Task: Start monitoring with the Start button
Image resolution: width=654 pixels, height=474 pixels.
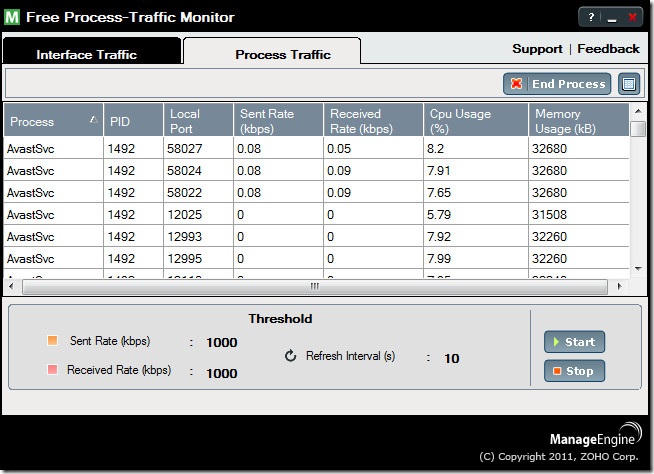Action: click(x=574, y=342)
